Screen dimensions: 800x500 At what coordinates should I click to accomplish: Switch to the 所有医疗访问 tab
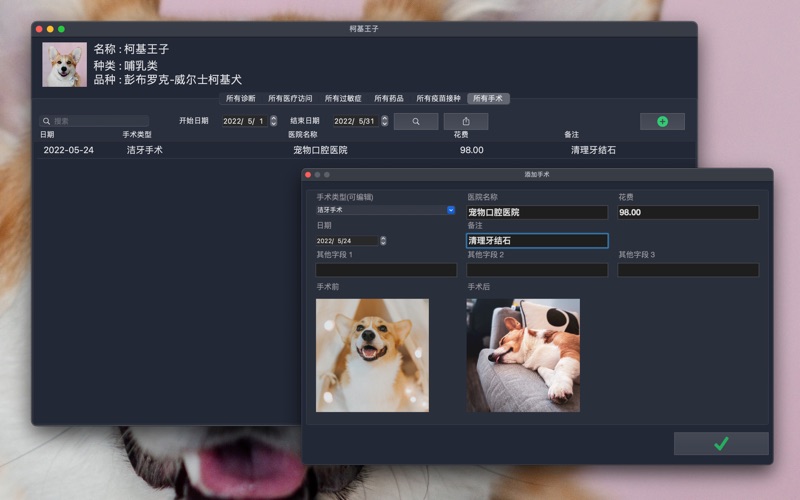[x=290, y=98]
